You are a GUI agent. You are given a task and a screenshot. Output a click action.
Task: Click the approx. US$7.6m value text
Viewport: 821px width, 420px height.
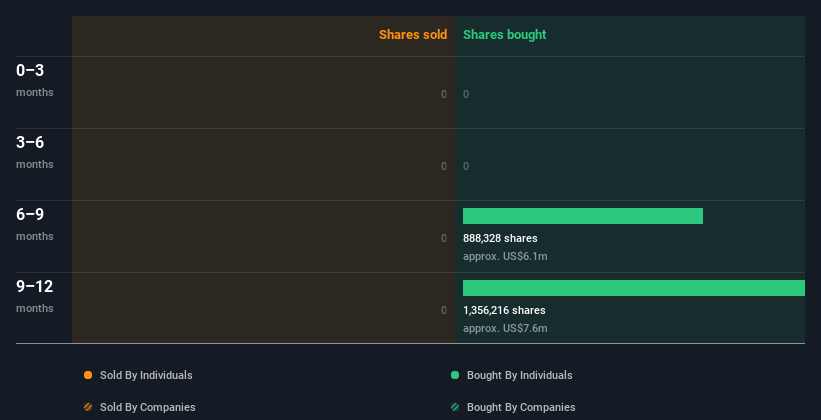[x=505, y=328]
